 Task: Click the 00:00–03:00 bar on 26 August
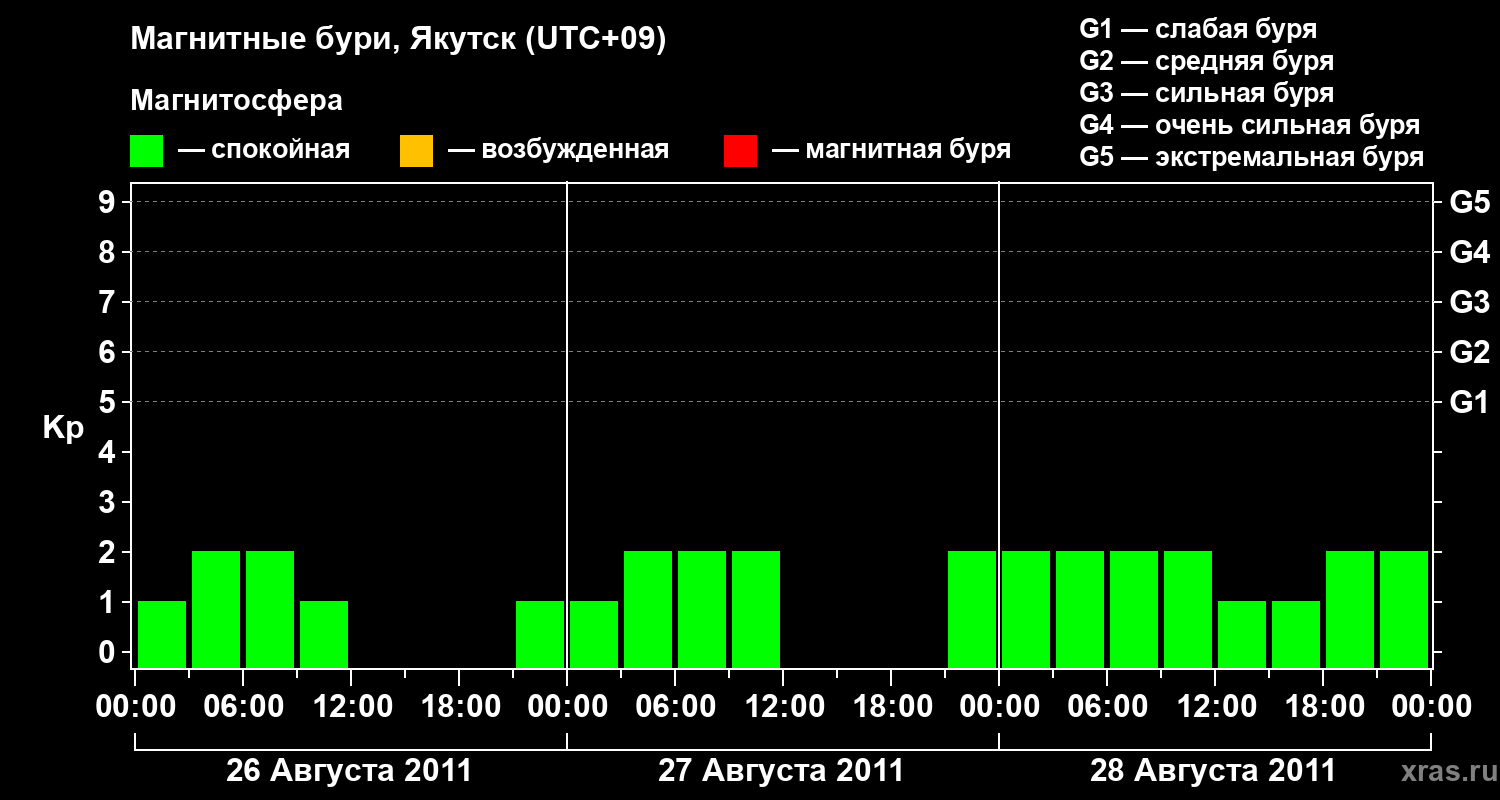coord(162,634)
